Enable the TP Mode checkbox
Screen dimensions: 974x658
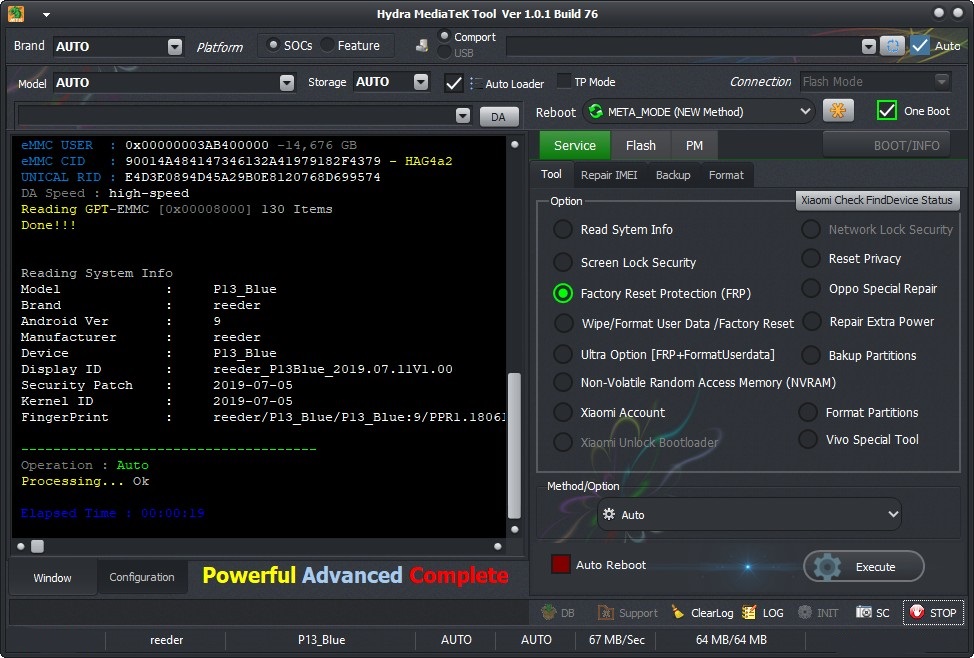tap(563, 81)
